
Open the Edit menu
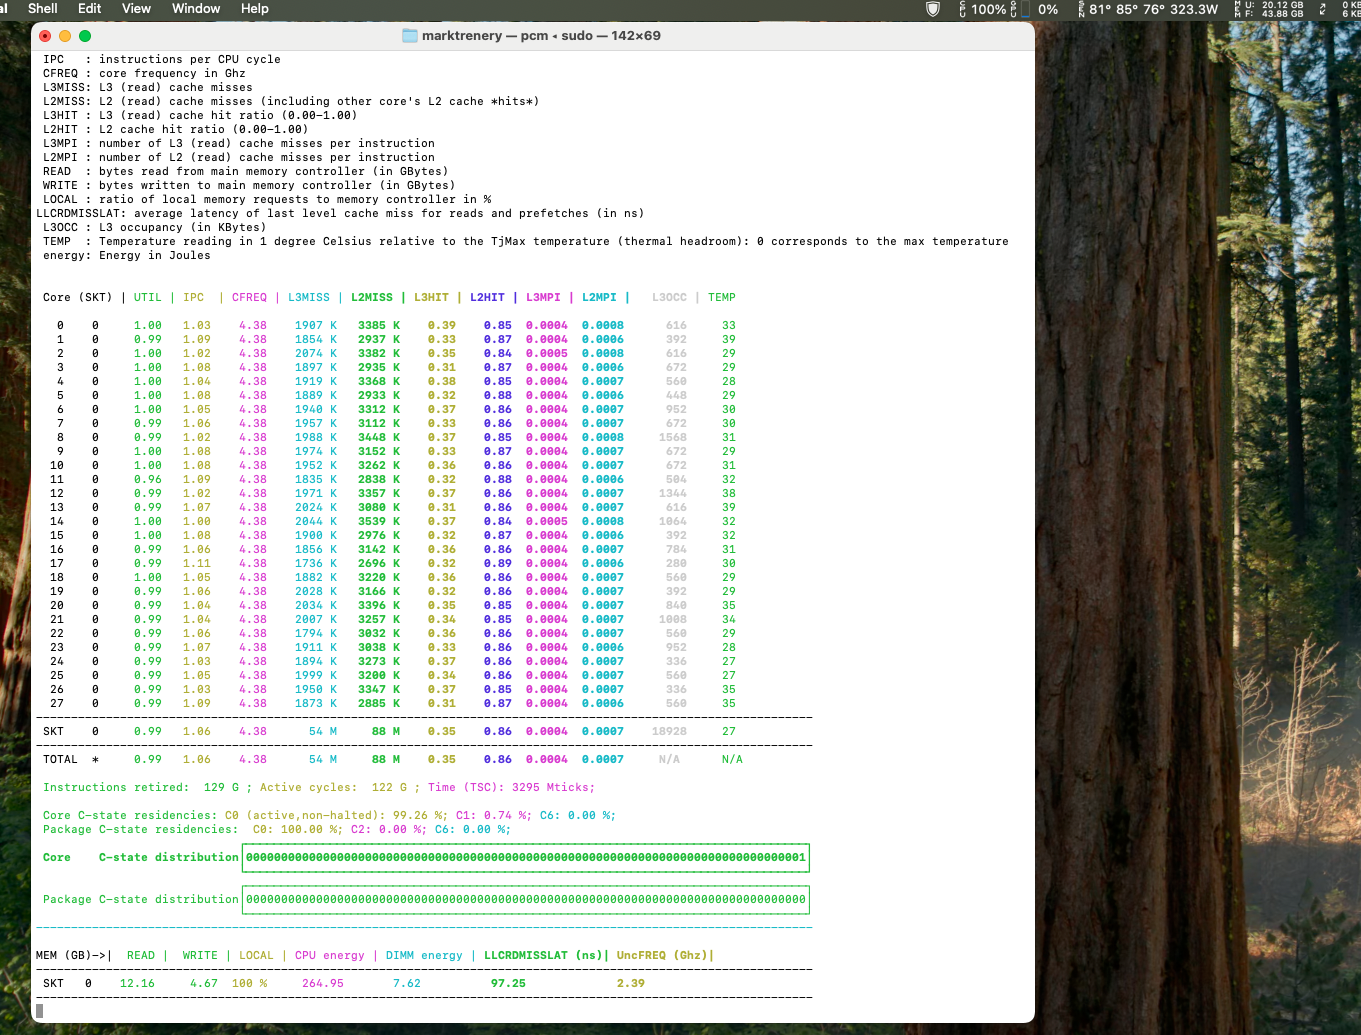click(89, 9)
